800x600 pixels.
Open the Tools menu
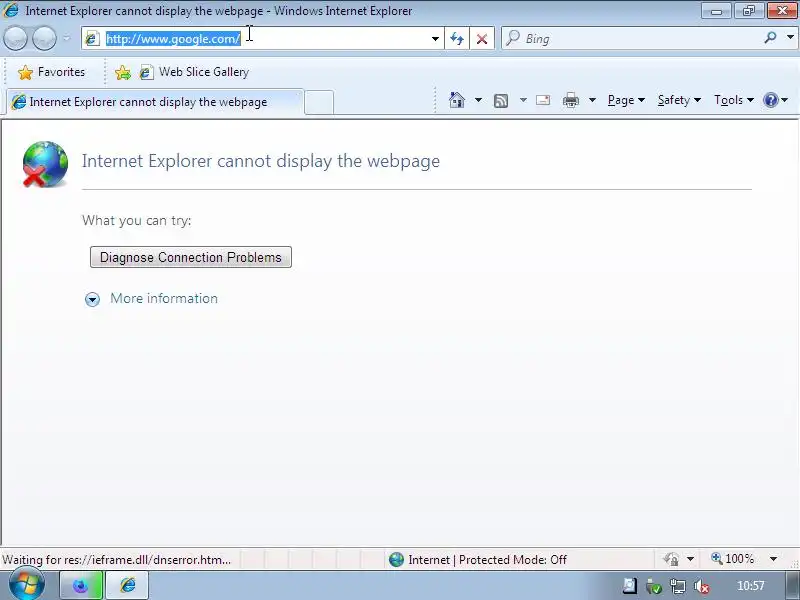pos(734,100)
